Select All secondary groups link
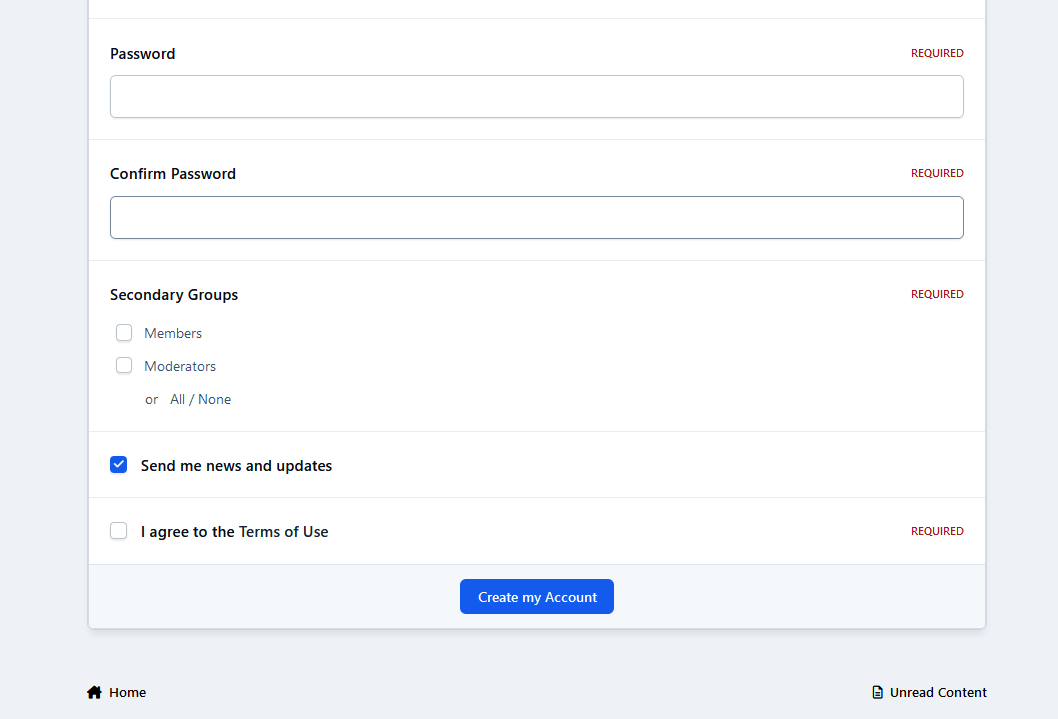The width and height of the screenshot is (1058, 719). (178, 399)
